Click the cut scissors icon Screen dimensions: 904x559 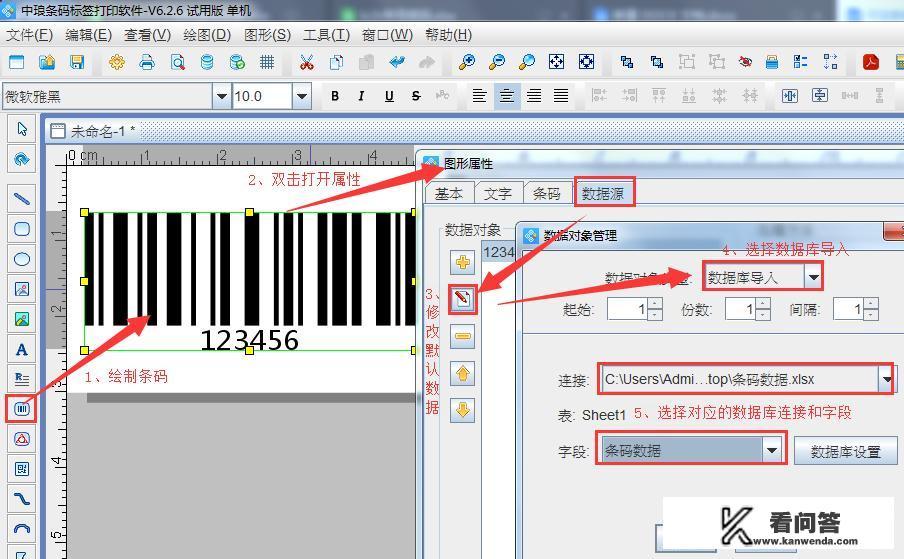tap(307, 62)
